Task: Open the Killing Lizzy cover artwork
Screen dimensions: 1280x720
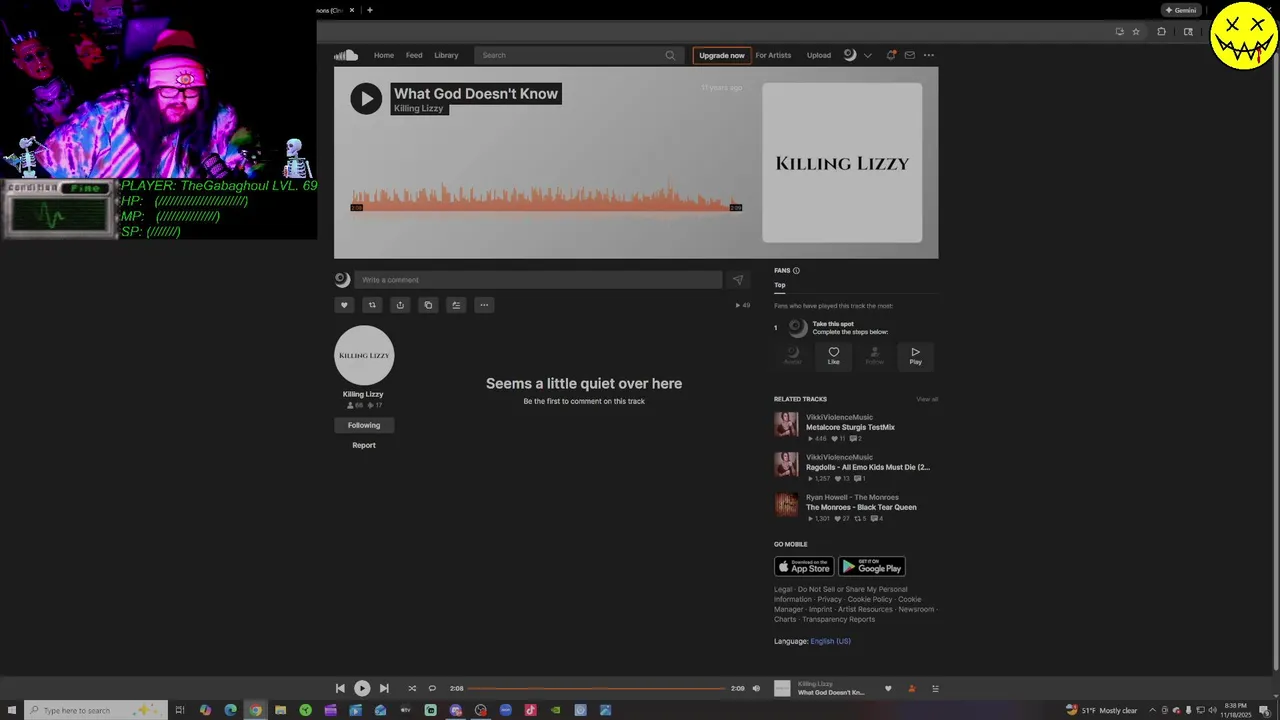Action: click(842, 162)
